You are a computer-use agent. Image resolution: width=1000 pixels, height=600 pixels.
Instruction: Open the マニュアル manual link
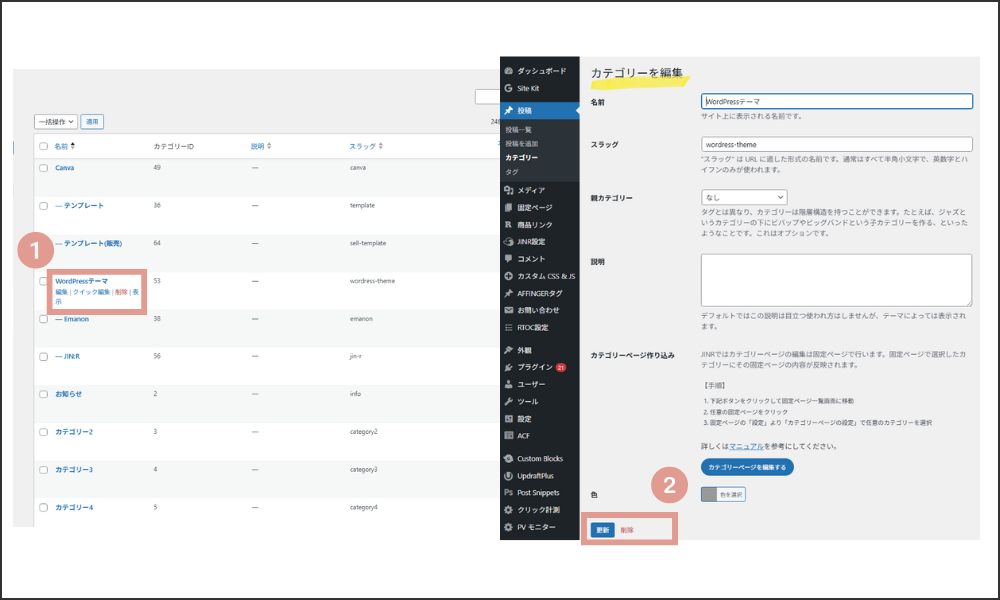[746, 446]
